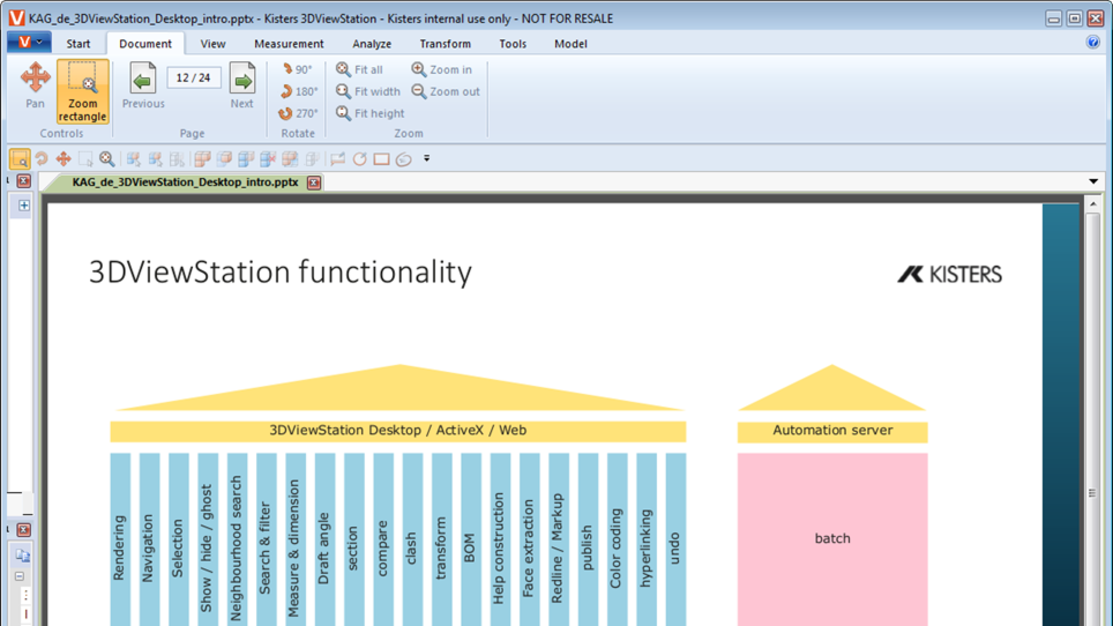Click Fit all in the Zoom group
Viewport: 1113px width, 626px height.
[359, 69]
